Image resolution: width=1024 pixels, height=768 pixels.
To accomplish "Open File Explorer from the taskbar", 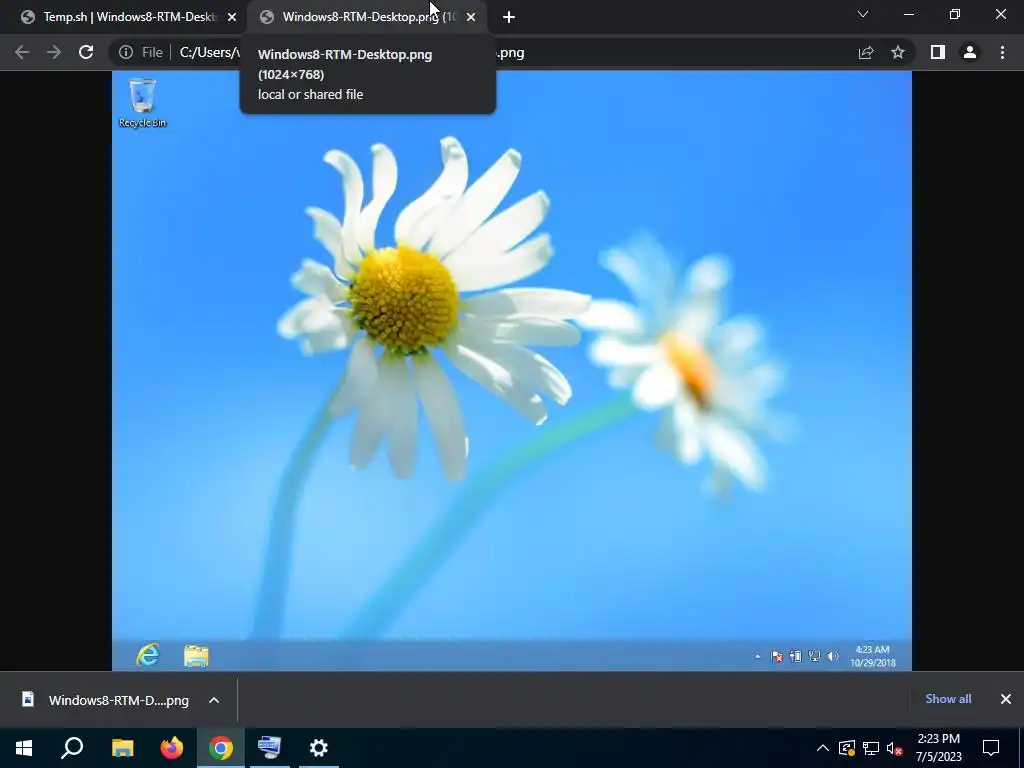I will pyautogui.click(x=122, y=748).
